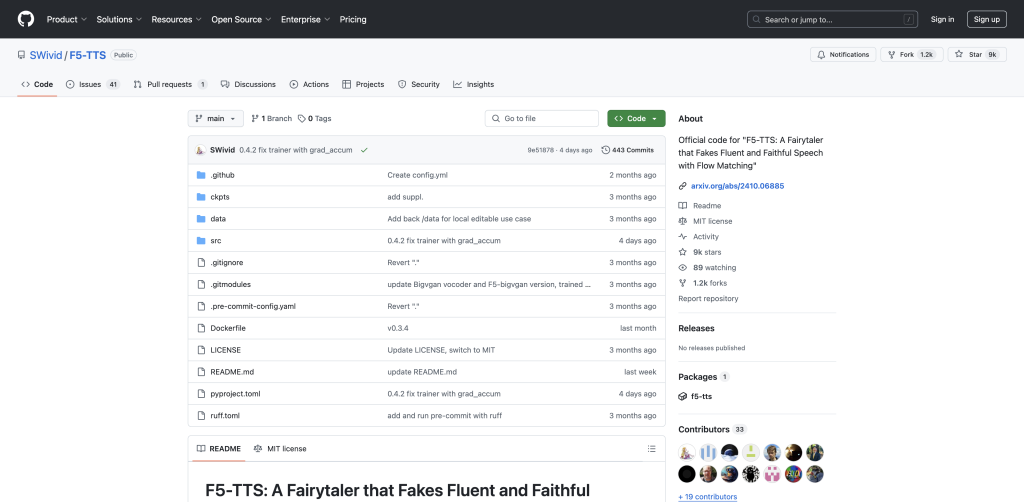The image size is (1024, 502).
Task: Open the .github folder
Action: (223, 175)
